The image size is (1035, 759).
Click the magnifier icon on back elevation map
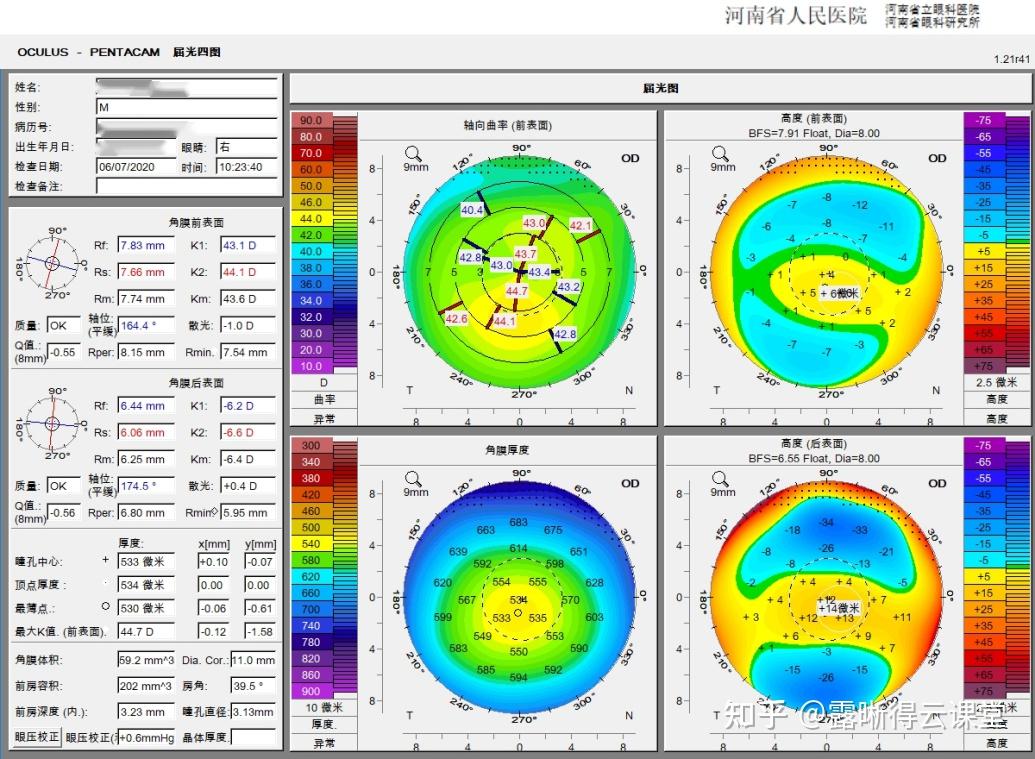pyautogui.click(x=720, y=478)
